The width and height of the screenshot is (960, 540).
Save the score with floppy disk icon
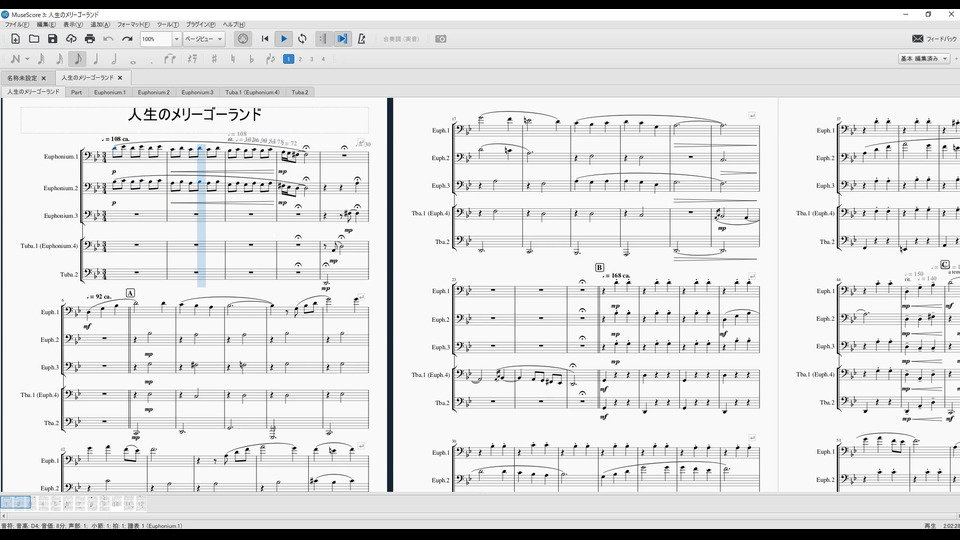click(x=53, y=39)
